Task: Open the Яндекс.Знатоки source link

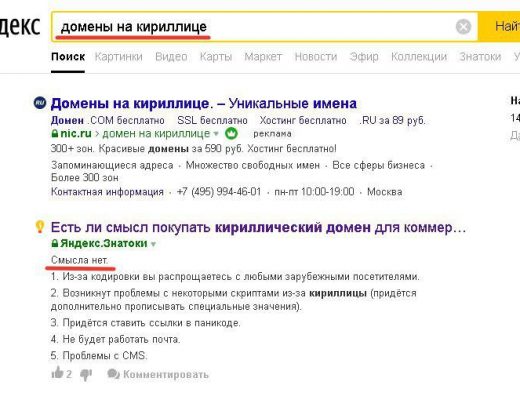Action: pyautogui.click(x=103, y=243)
